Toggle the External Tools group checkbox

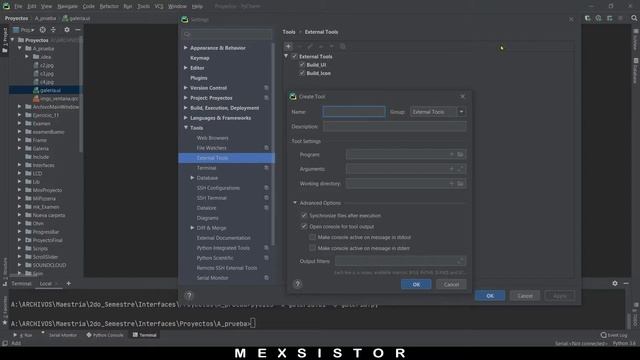click(x=294, y=56)
